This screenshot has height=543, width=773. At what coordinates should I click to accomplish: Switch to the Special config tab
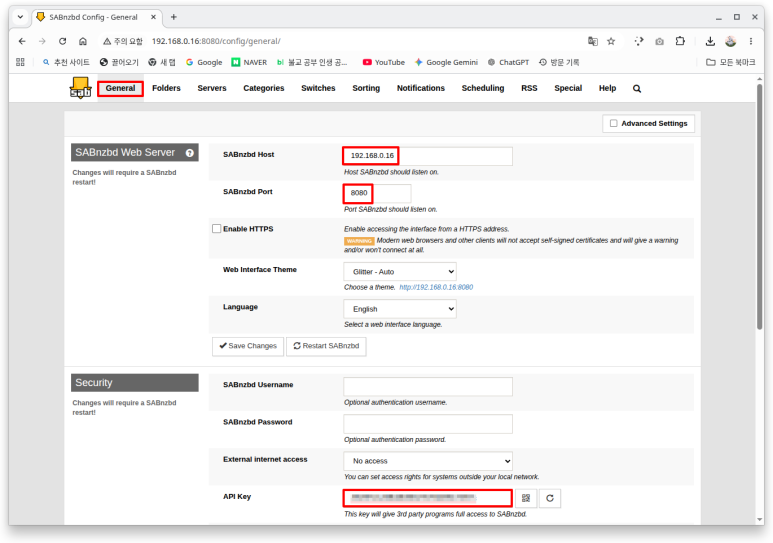(568, 88)
